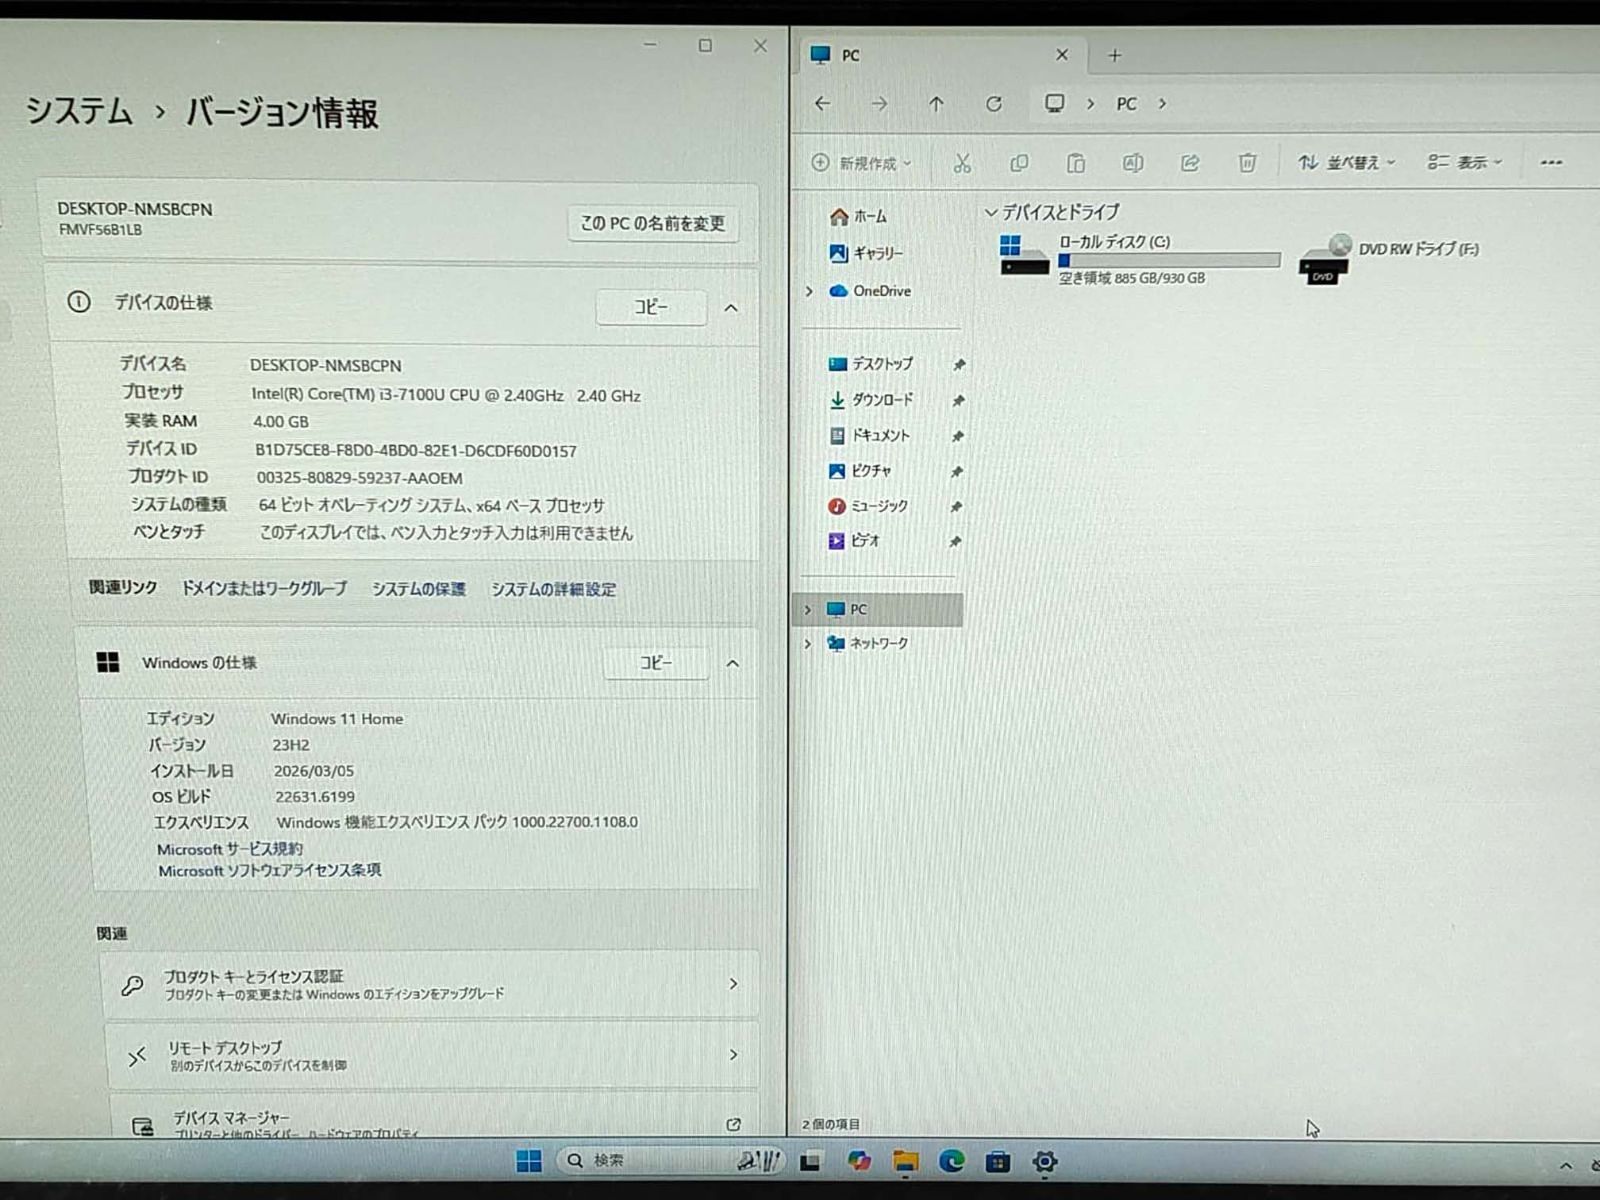This screenshot has height=1200, width=1600.
Task: Open Copilot from the taskbar
Action: click(x=858, y=1160)
